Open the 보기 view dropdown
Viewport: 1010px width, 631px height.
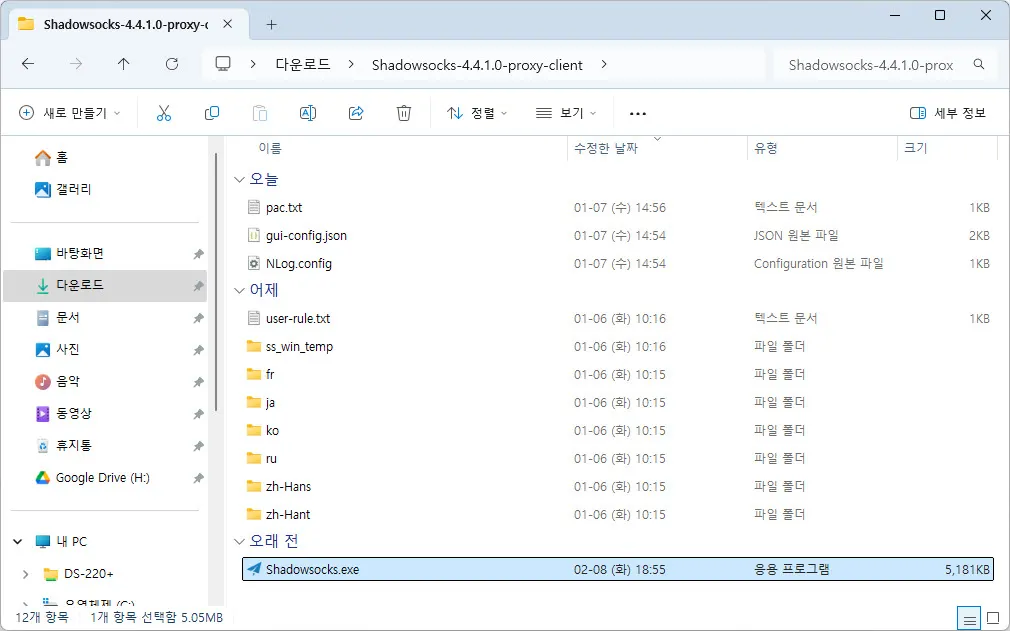[x=566, y=113]
